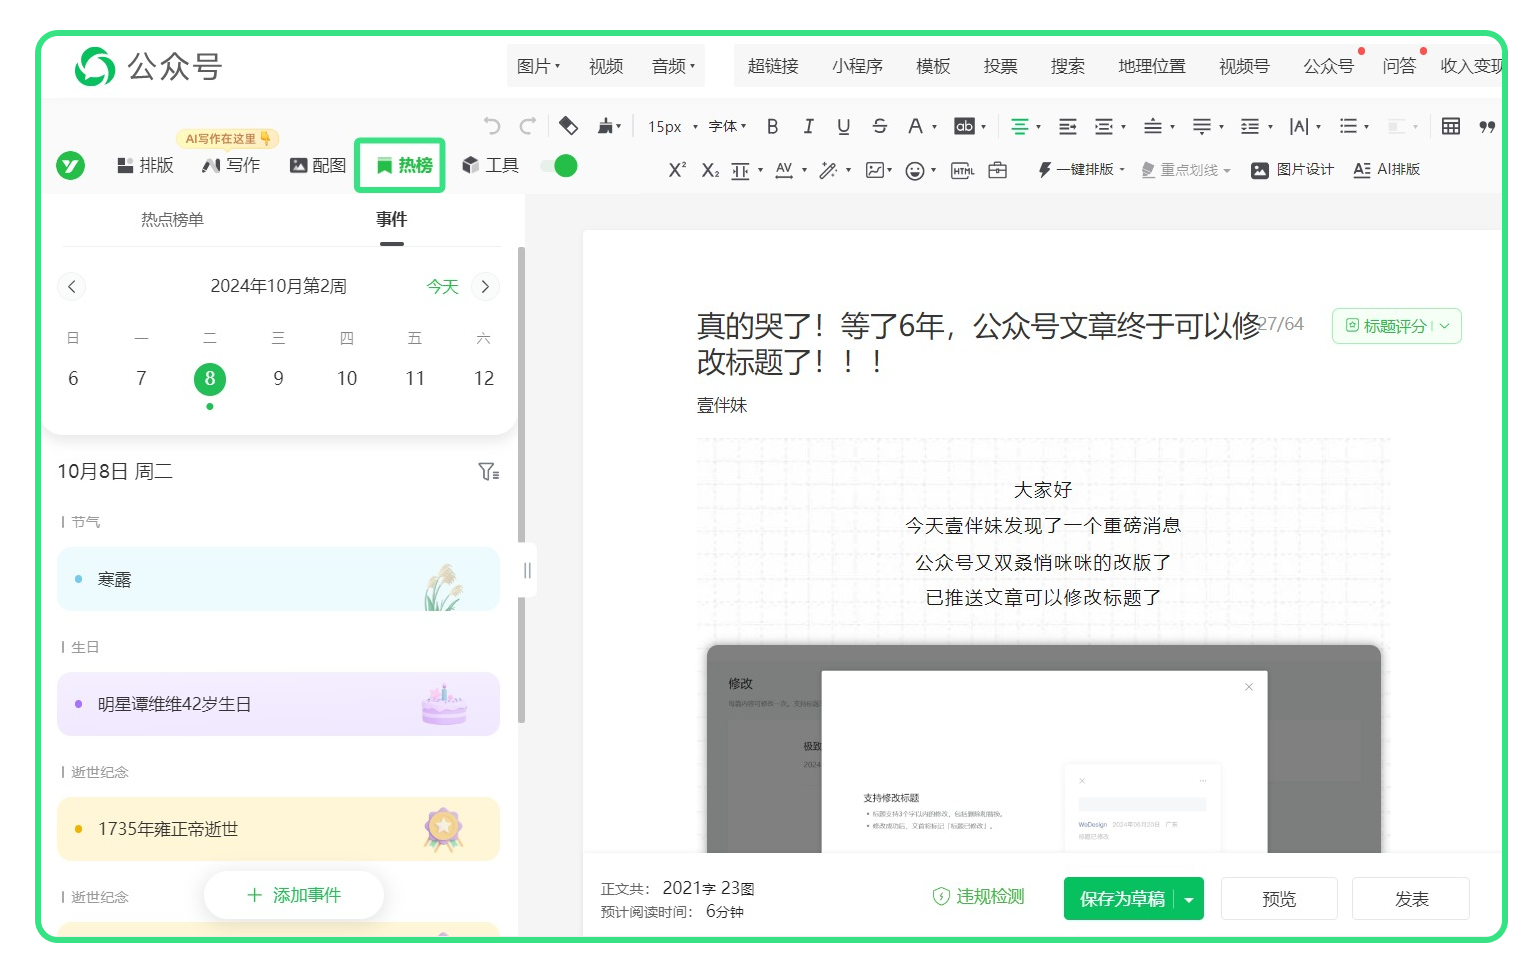Click the magic wand tool icon
Image resolution: width=1539 pixels, height=974 pixels.
pos(828,170)
